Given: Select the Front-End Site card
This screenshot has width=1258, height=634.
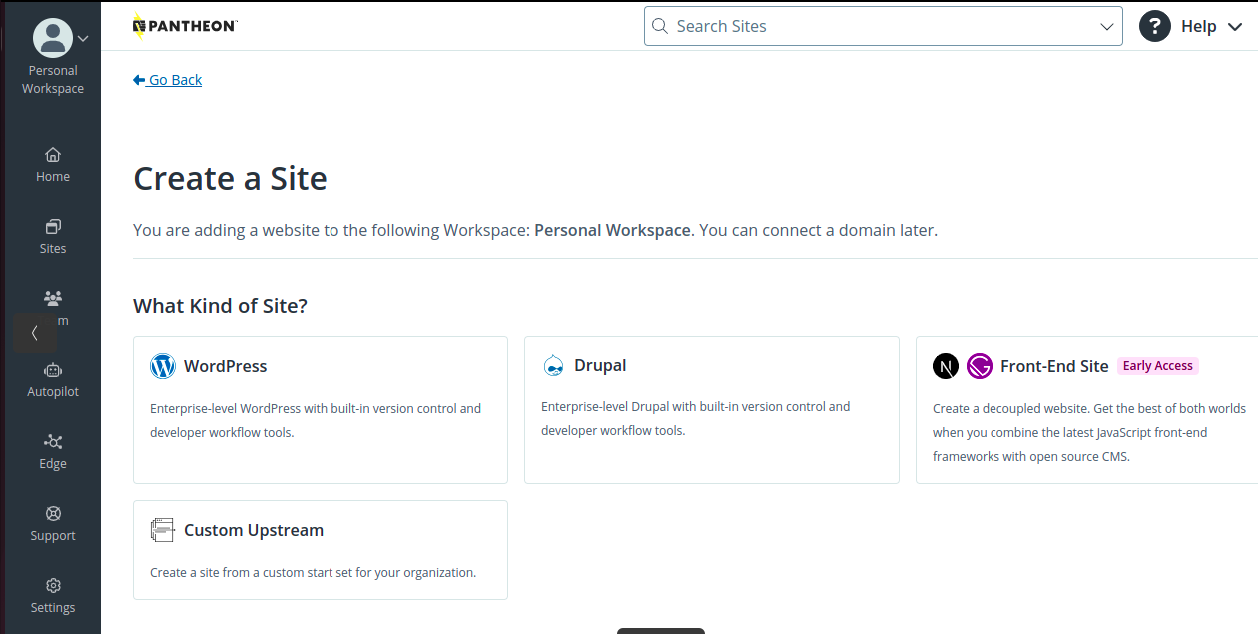Looking at the screenshot, I should pyautogui.click(x=1087, y=410).
